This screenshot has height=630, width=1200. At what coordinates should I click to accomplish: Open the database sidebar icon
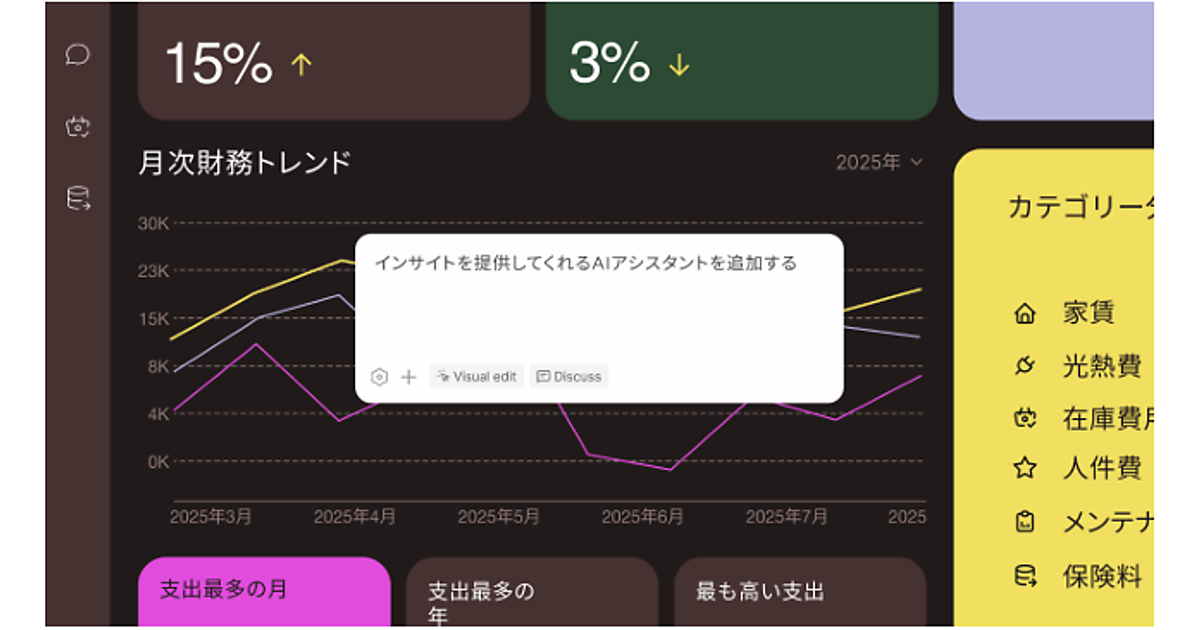[x=78, y=198]
